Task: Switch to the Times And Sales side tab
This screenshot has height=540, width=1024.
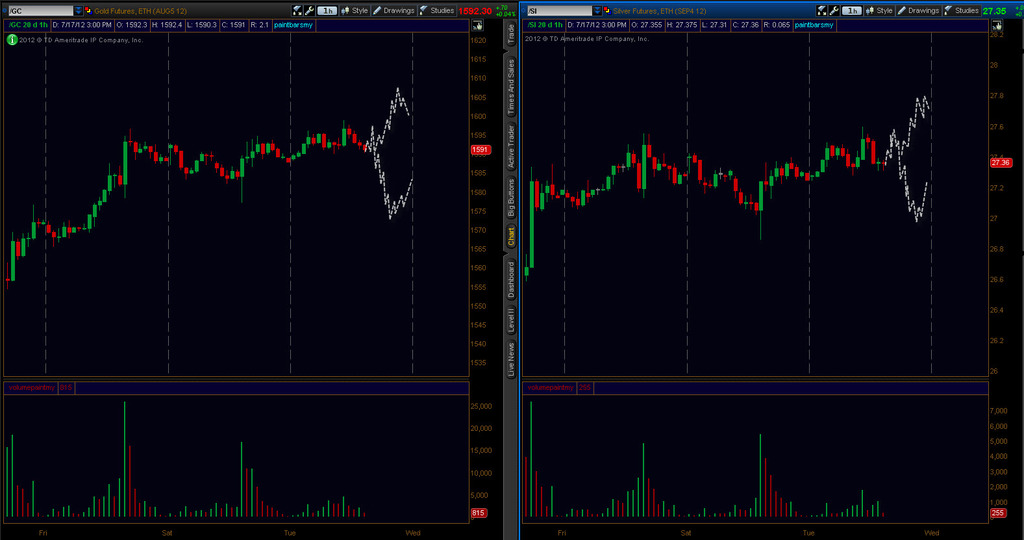Action: pyautogui.click(x=511, y=87)
